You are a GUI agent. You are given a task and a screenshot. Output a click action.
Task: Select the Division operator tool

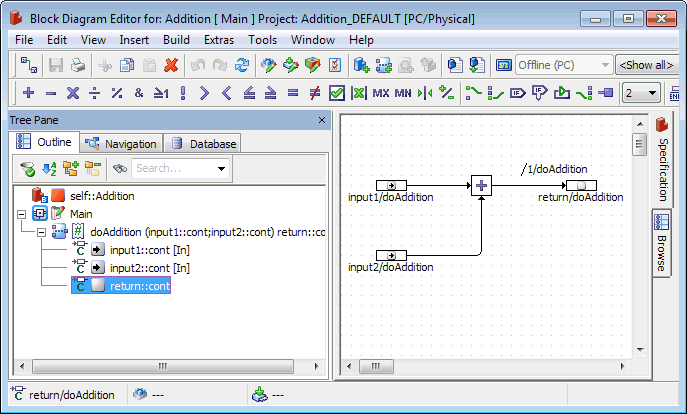pos(95,93)
